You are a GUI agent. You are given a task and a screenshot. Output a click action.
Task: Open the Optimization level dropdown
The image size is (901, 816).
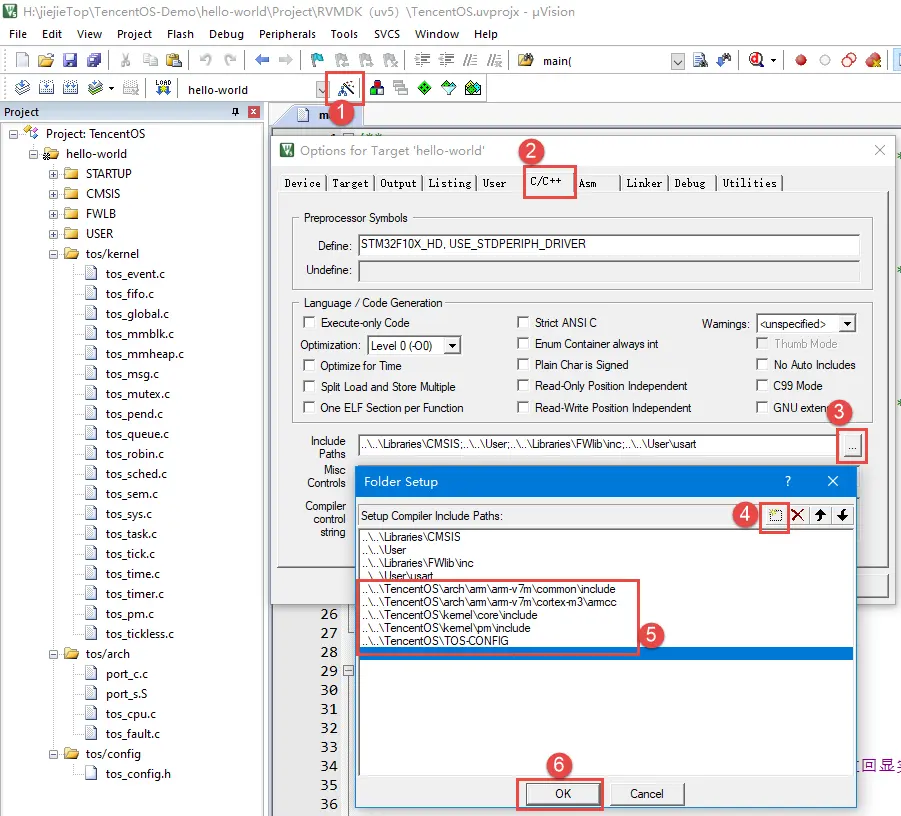click(x=453, y=345)
